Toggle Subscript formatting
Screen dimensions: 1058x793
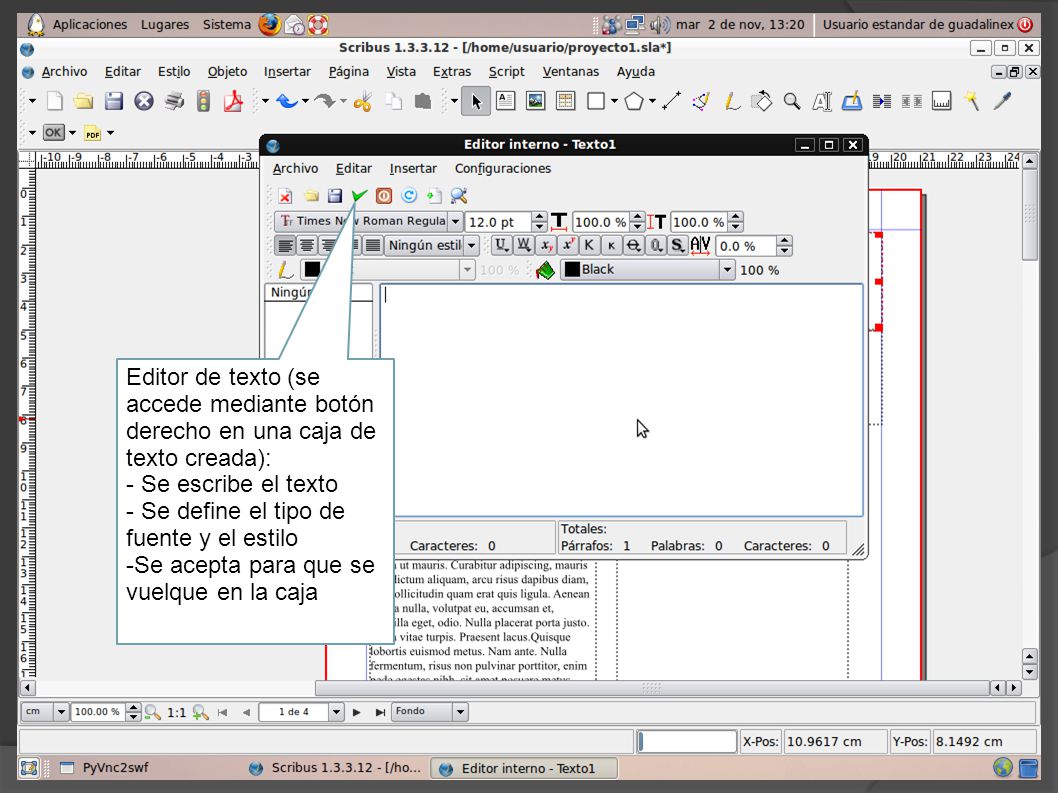pos(545,246)
